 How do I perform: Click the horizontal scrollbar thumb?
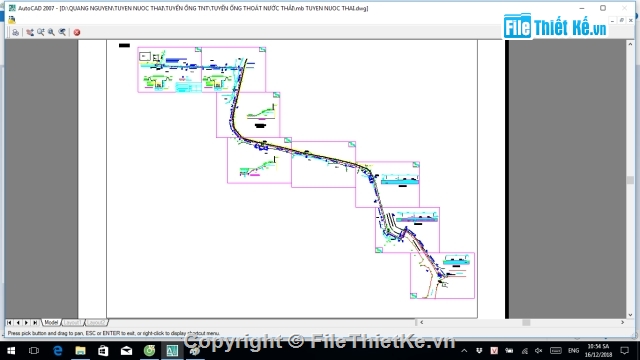tap(526, 322)
